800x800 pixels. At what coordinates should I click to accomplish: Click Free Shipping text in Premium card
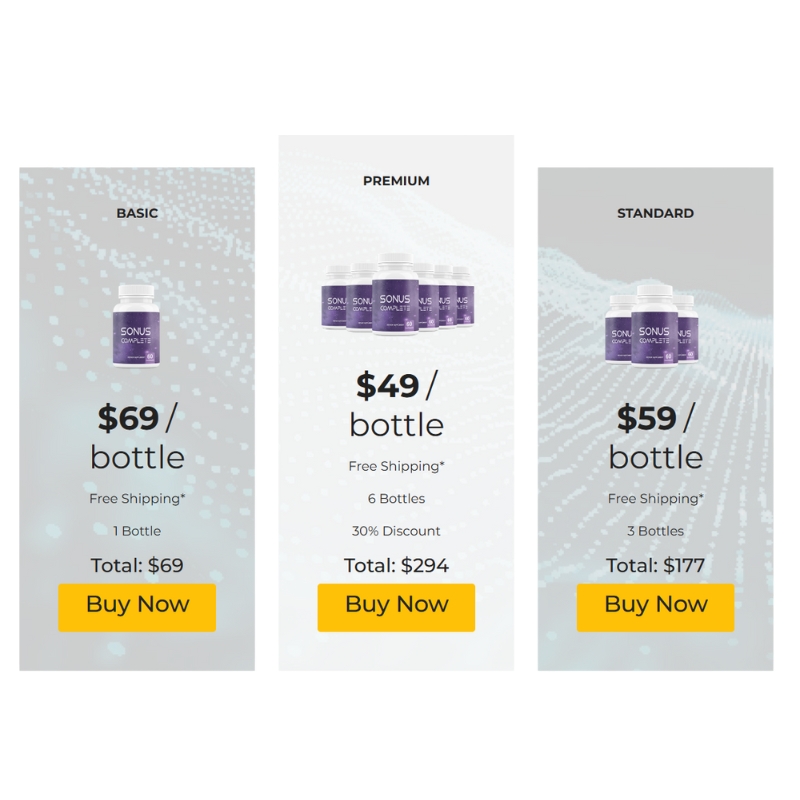pyautogui.click(x=396, y=466)
